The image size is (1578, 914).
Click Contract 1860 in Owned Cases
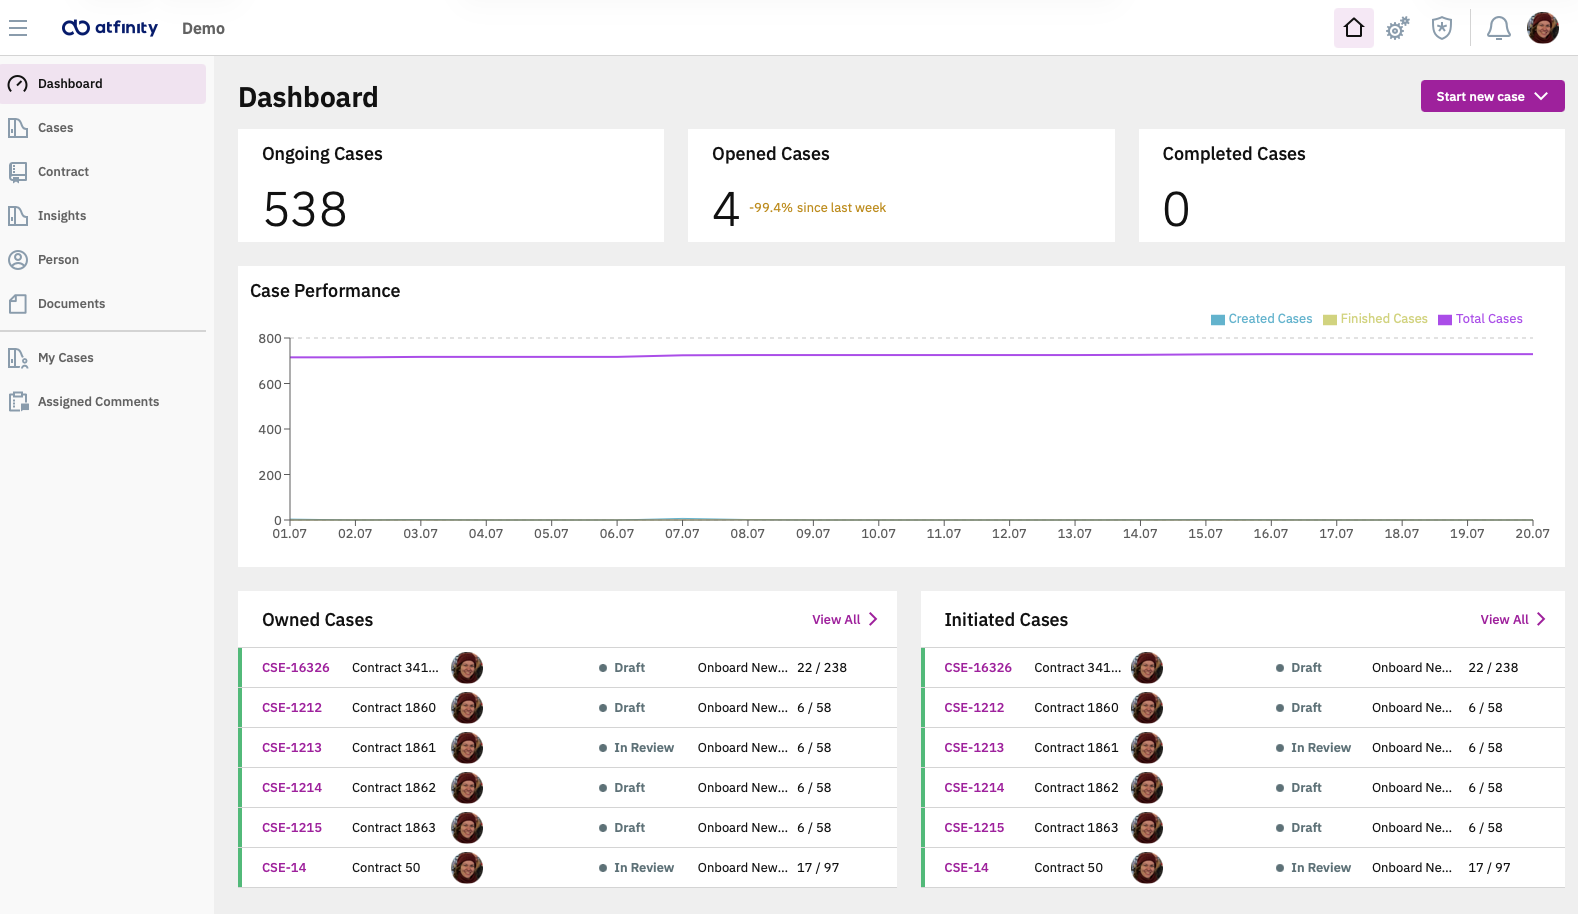coord(394,708)
